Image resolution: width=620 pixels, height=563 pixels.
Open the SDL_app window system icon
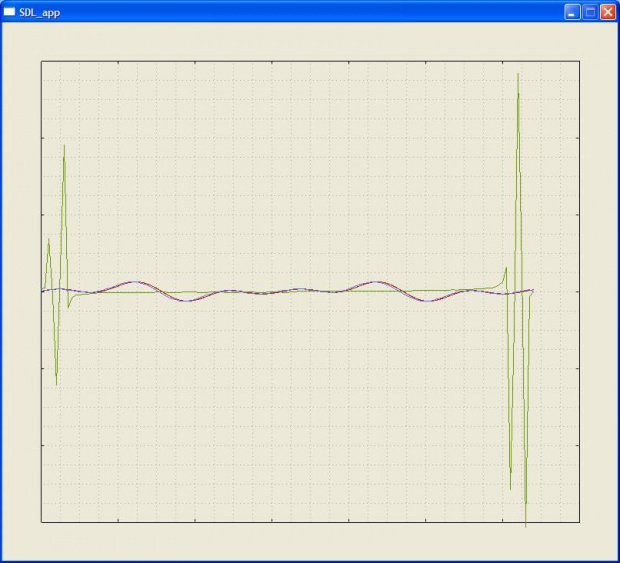(9, 12)
